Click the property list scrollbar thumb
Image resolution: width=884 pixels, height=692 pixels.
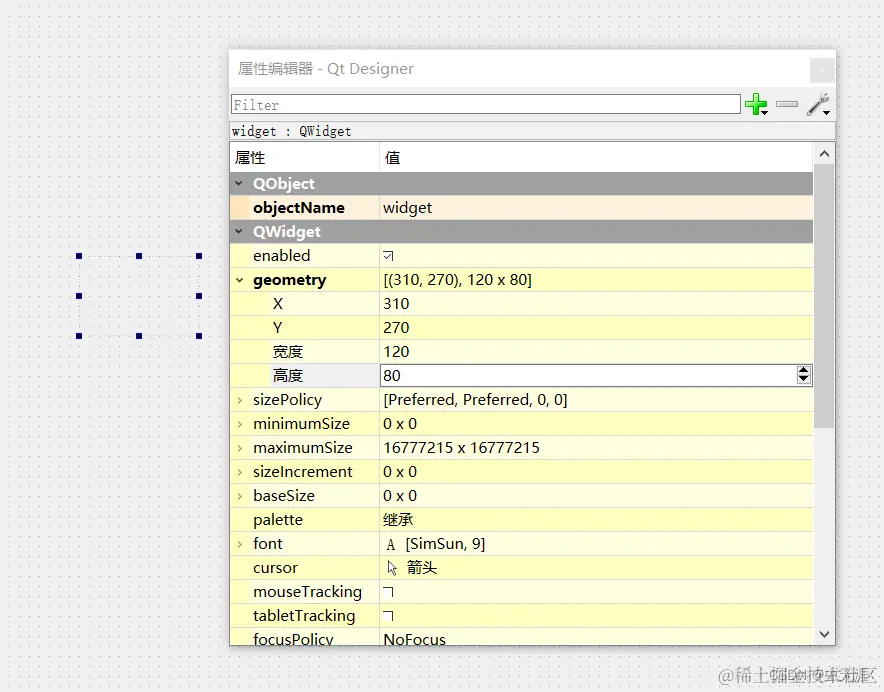click(x=824, y=296)
